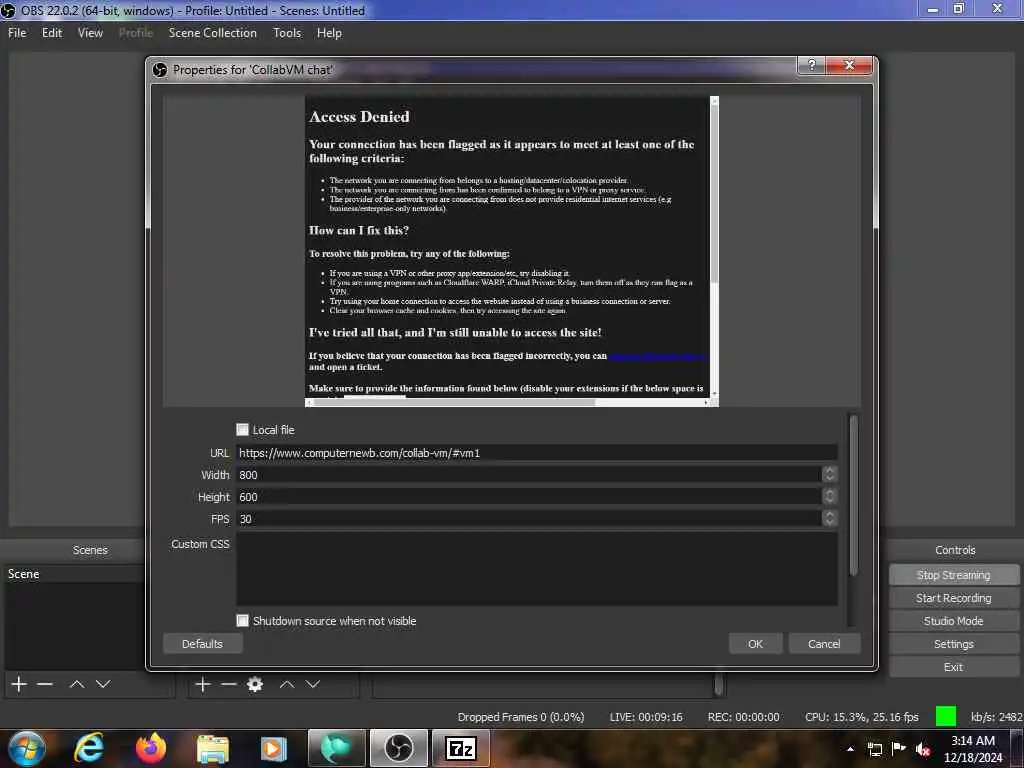This screenshot has height=768, width=1024.
Task: Cancel the Properties dialog
Action: click(824, 644)
